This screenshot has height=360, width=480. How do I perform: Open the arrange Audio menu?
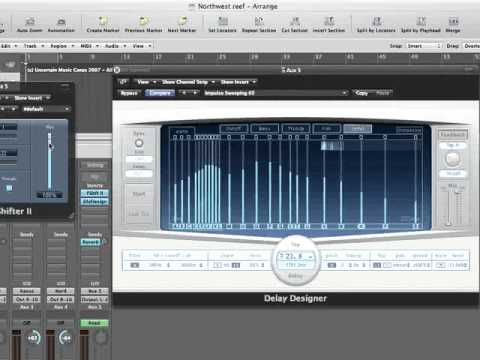tap(115, 46)
